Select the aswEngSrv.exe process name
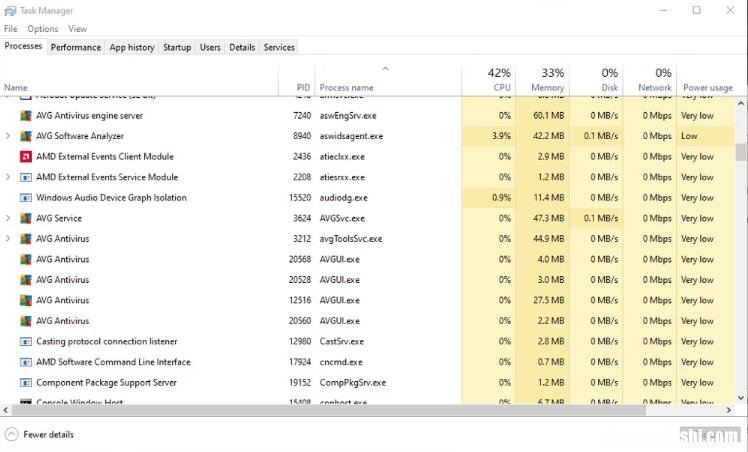Image resolution: width=748 pixels, height=452 pixels. [x=348, y=116]
